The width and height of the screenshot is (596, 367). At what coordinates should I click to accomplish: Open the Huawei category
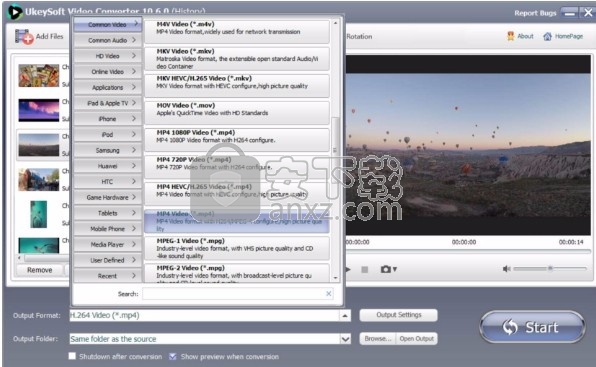coord(108,166)
